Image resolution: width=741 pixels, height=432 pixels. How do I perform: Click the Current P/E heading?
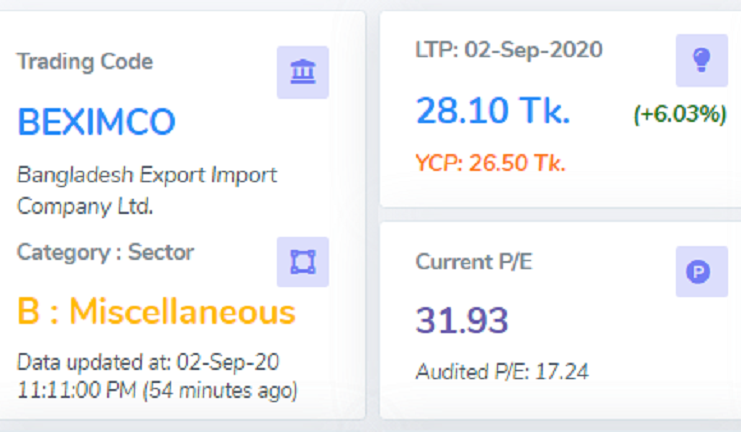point(474,263)
